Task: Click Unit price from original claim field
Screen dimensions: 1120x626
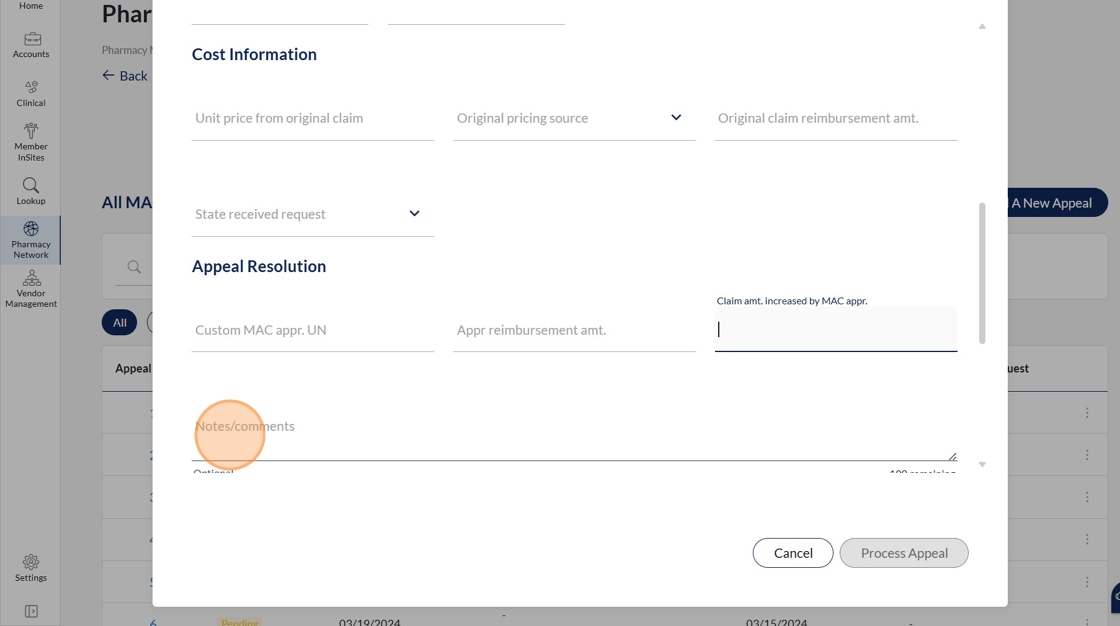Action: click(x=312, y=118)
